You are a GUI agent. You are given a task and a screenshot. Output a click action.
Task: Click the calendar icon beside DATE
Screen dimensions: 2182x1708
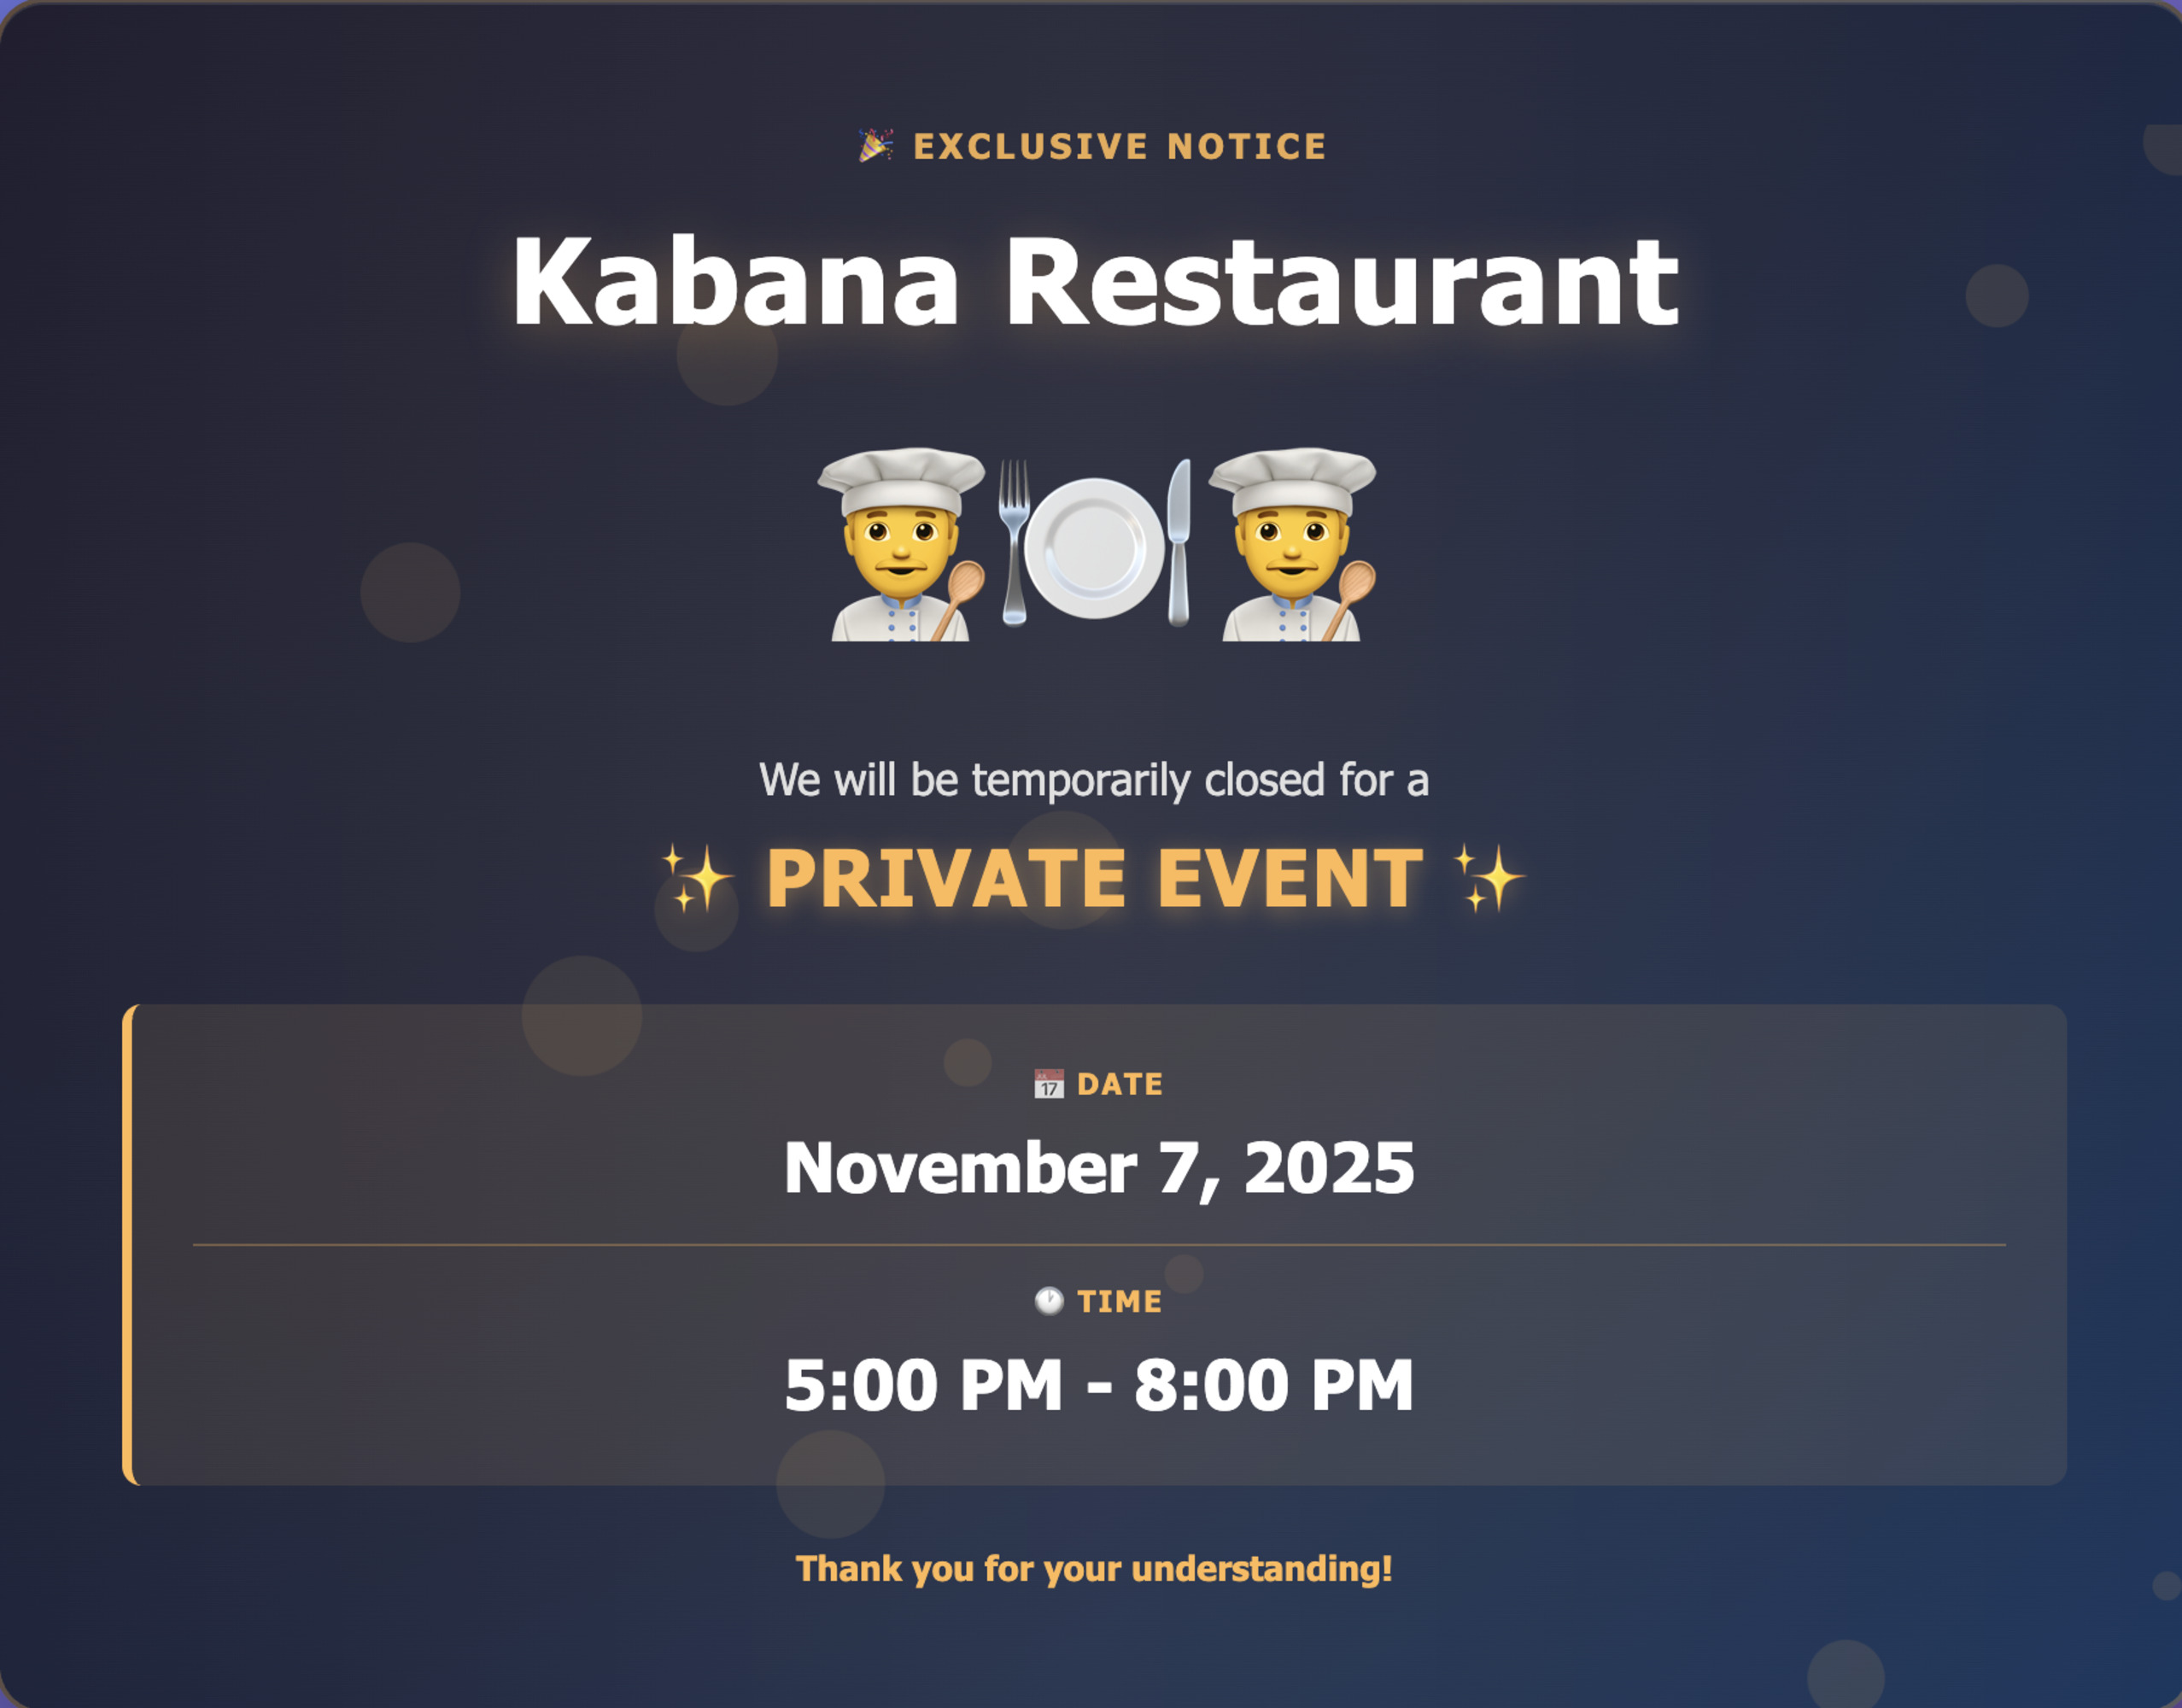tap(1048, 1084)
